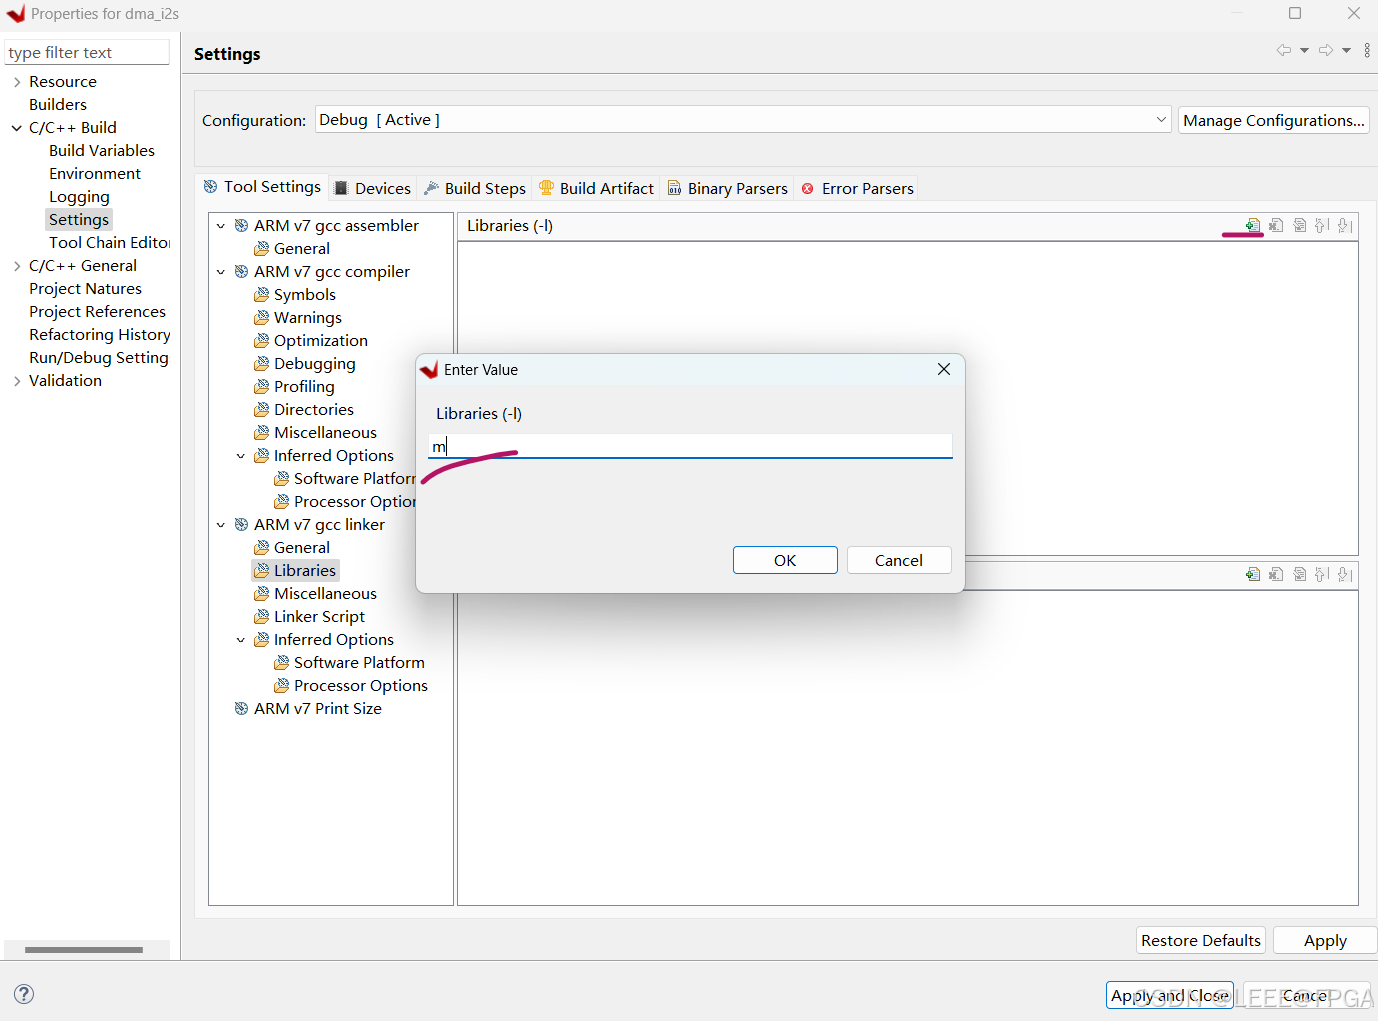This screenshot has width=1378, height=1021.
Task: Click the forward navigation arrow icon
Action: click(1326, 50)
